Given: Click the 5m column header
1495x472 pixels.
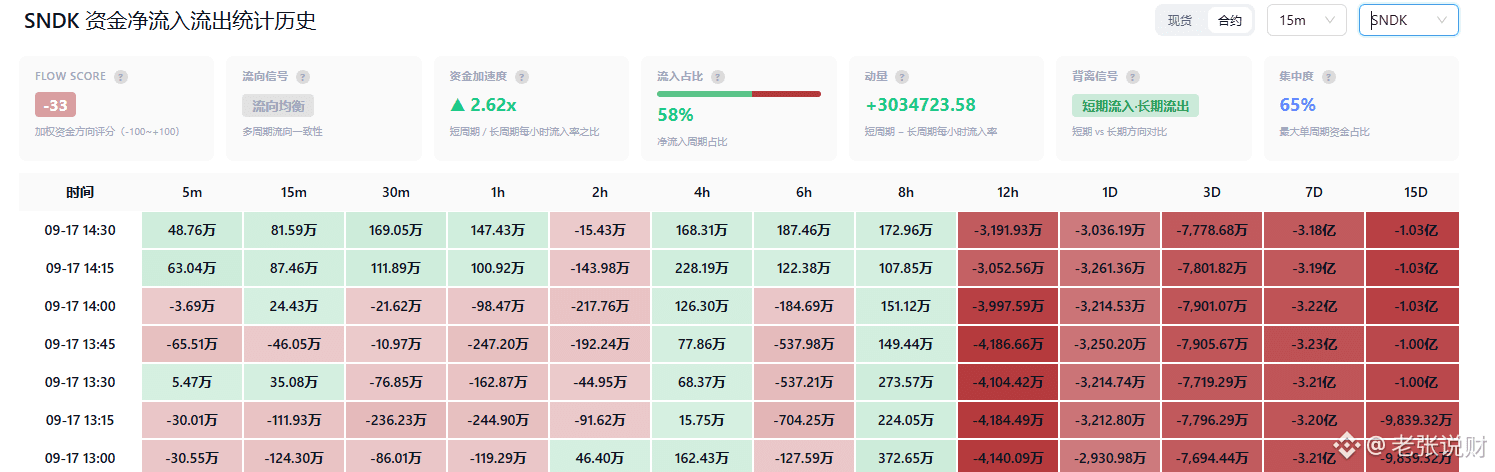Looking at the screenshot, I should coord(192,192).
